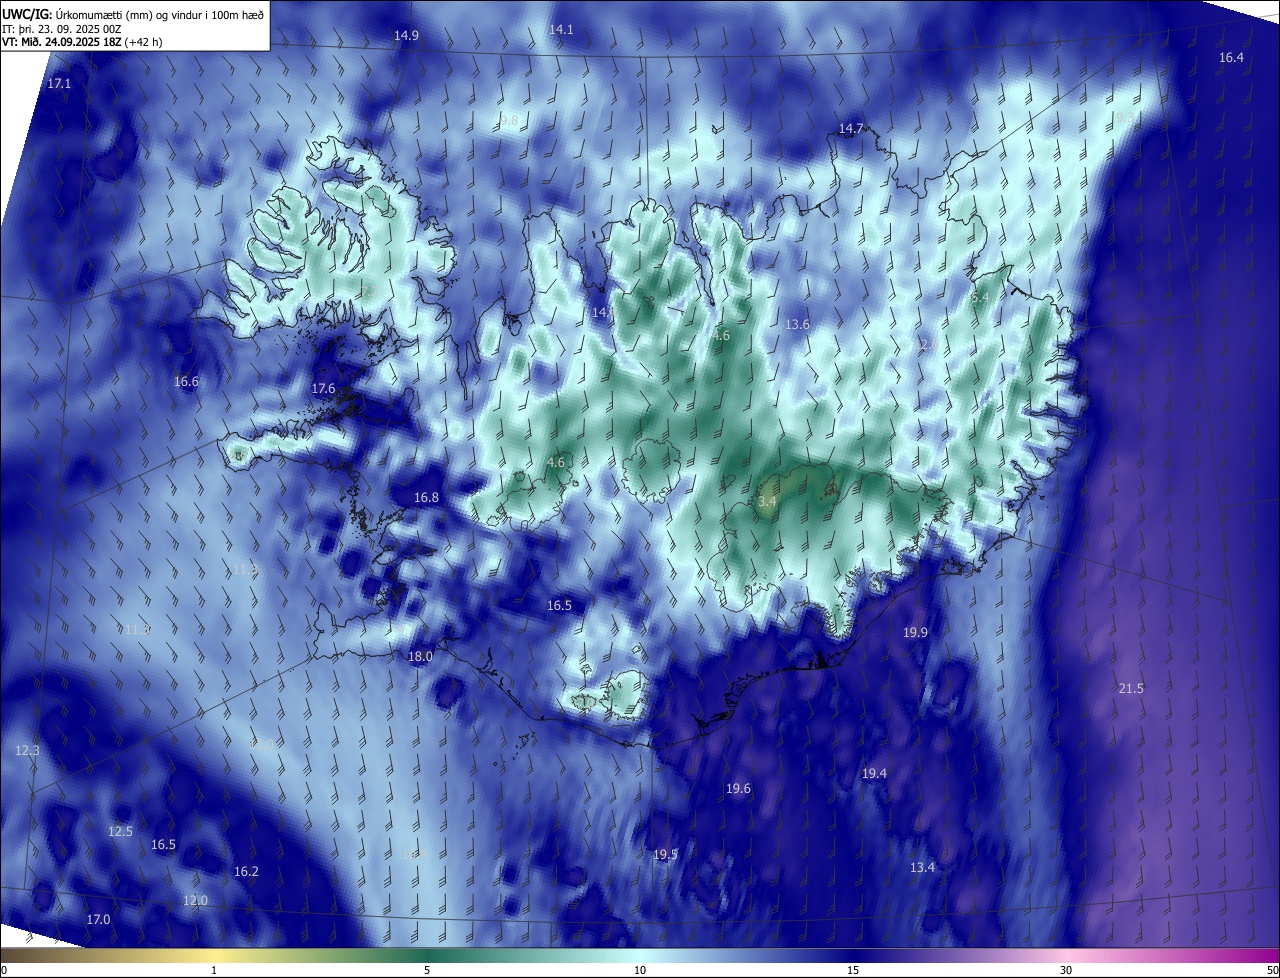Click the colour scale tick labelled 50
Viewport: 1280px width, 978px height.
(1272, 970)
